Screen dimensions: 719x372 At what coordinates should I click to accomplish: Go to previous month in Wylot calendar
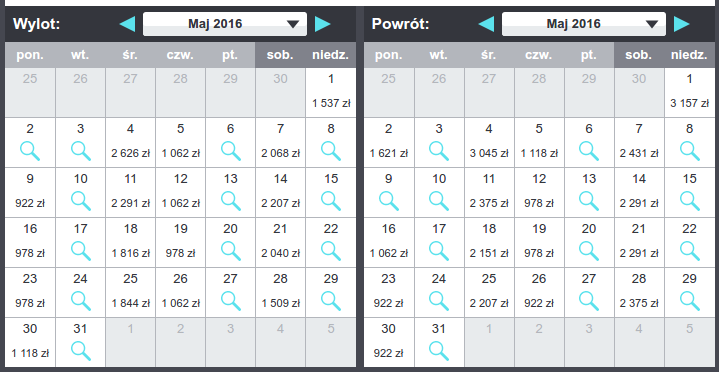point(127,24)
